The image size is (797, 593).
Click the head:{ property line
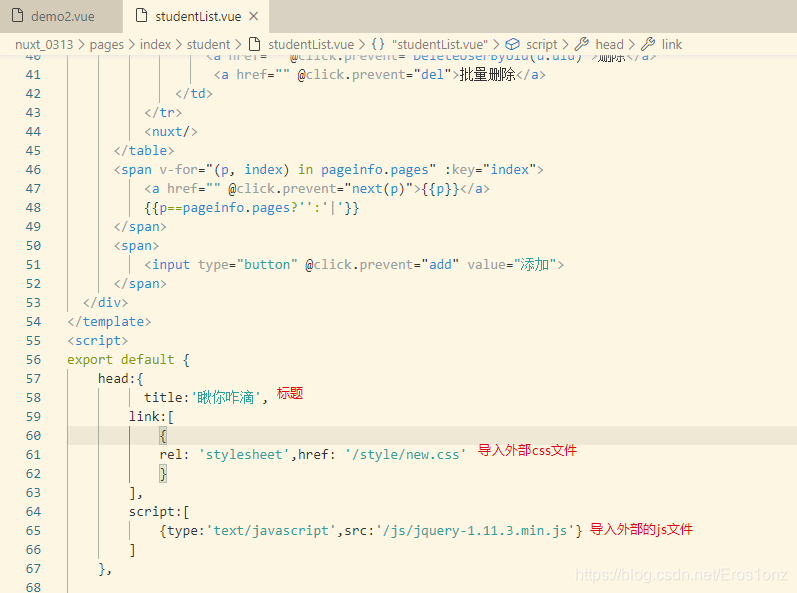(x=120, y=379)
